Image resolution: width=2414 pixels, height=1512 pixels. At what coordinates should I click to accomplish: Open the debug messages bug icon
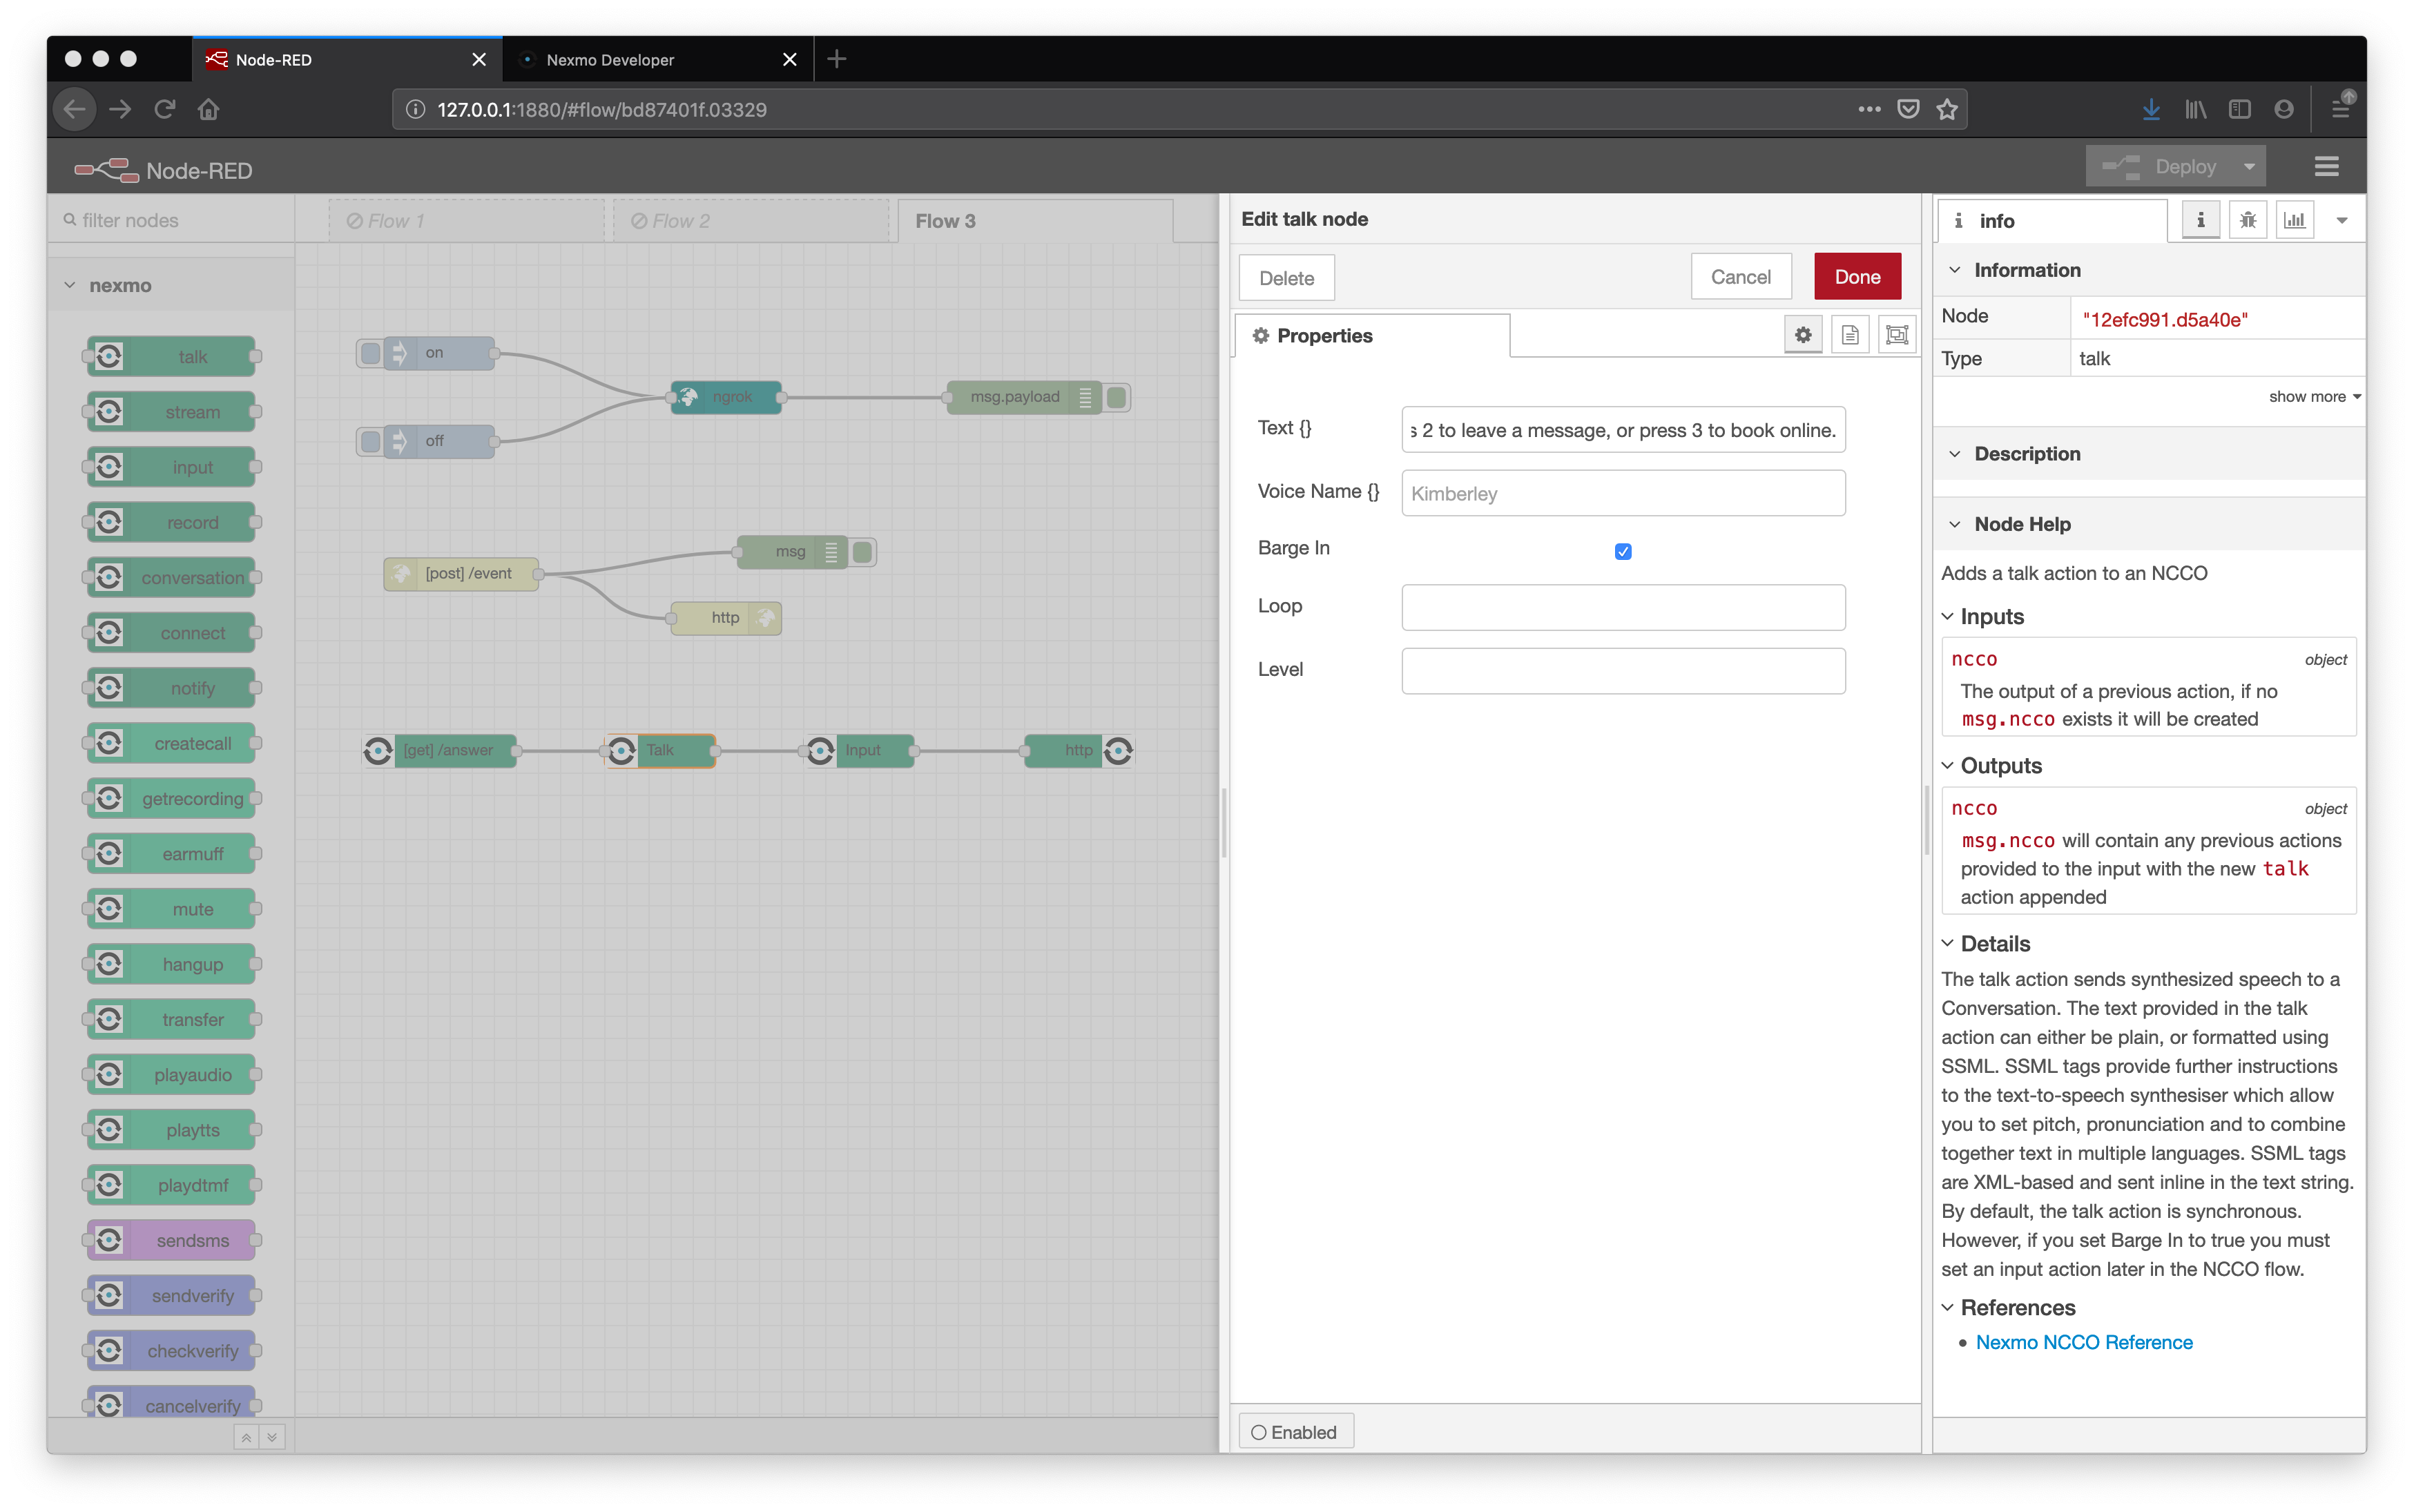pos(2247,220)
